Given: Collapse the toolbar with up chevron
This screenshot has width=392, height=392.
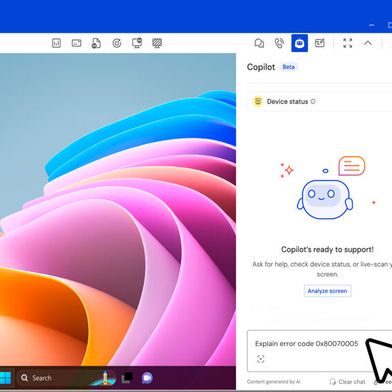Looking at the screenshot, I should [368, 43].
